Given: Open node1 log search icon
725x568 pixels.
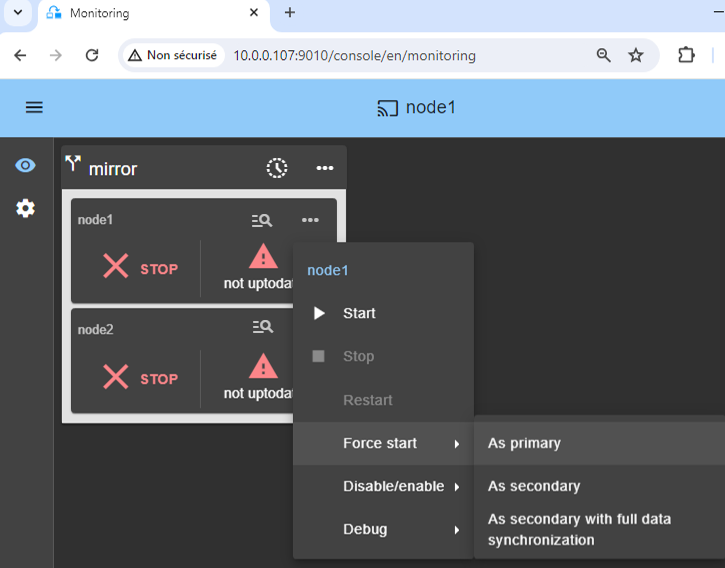Looking at the screenshot, I should (x=262, y=220).
